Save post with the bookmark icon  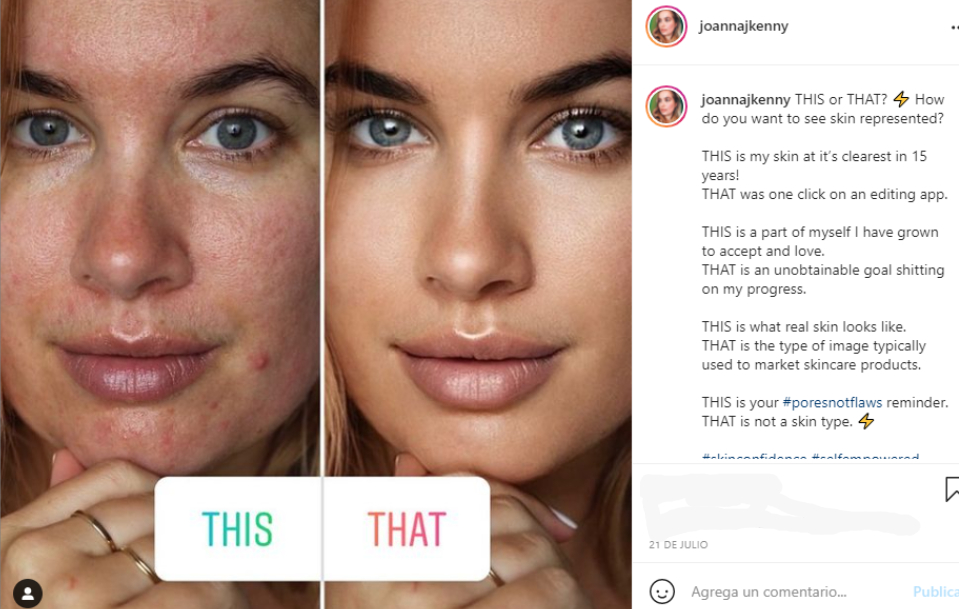[952, 489]
